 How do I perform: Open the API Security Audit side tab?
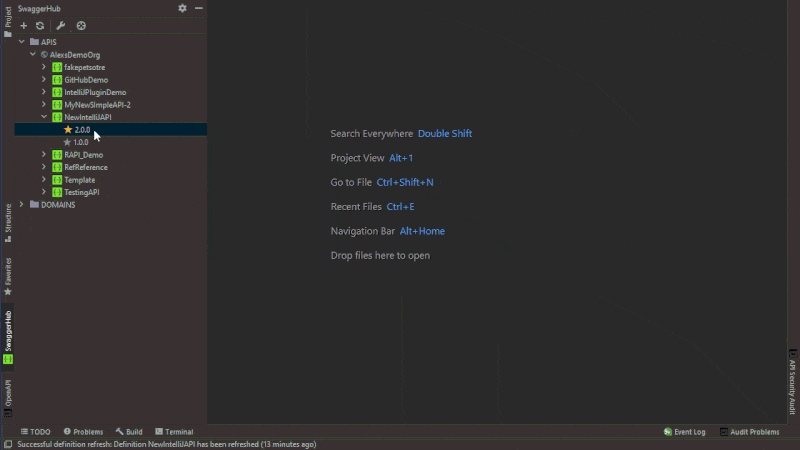[792, 382]
